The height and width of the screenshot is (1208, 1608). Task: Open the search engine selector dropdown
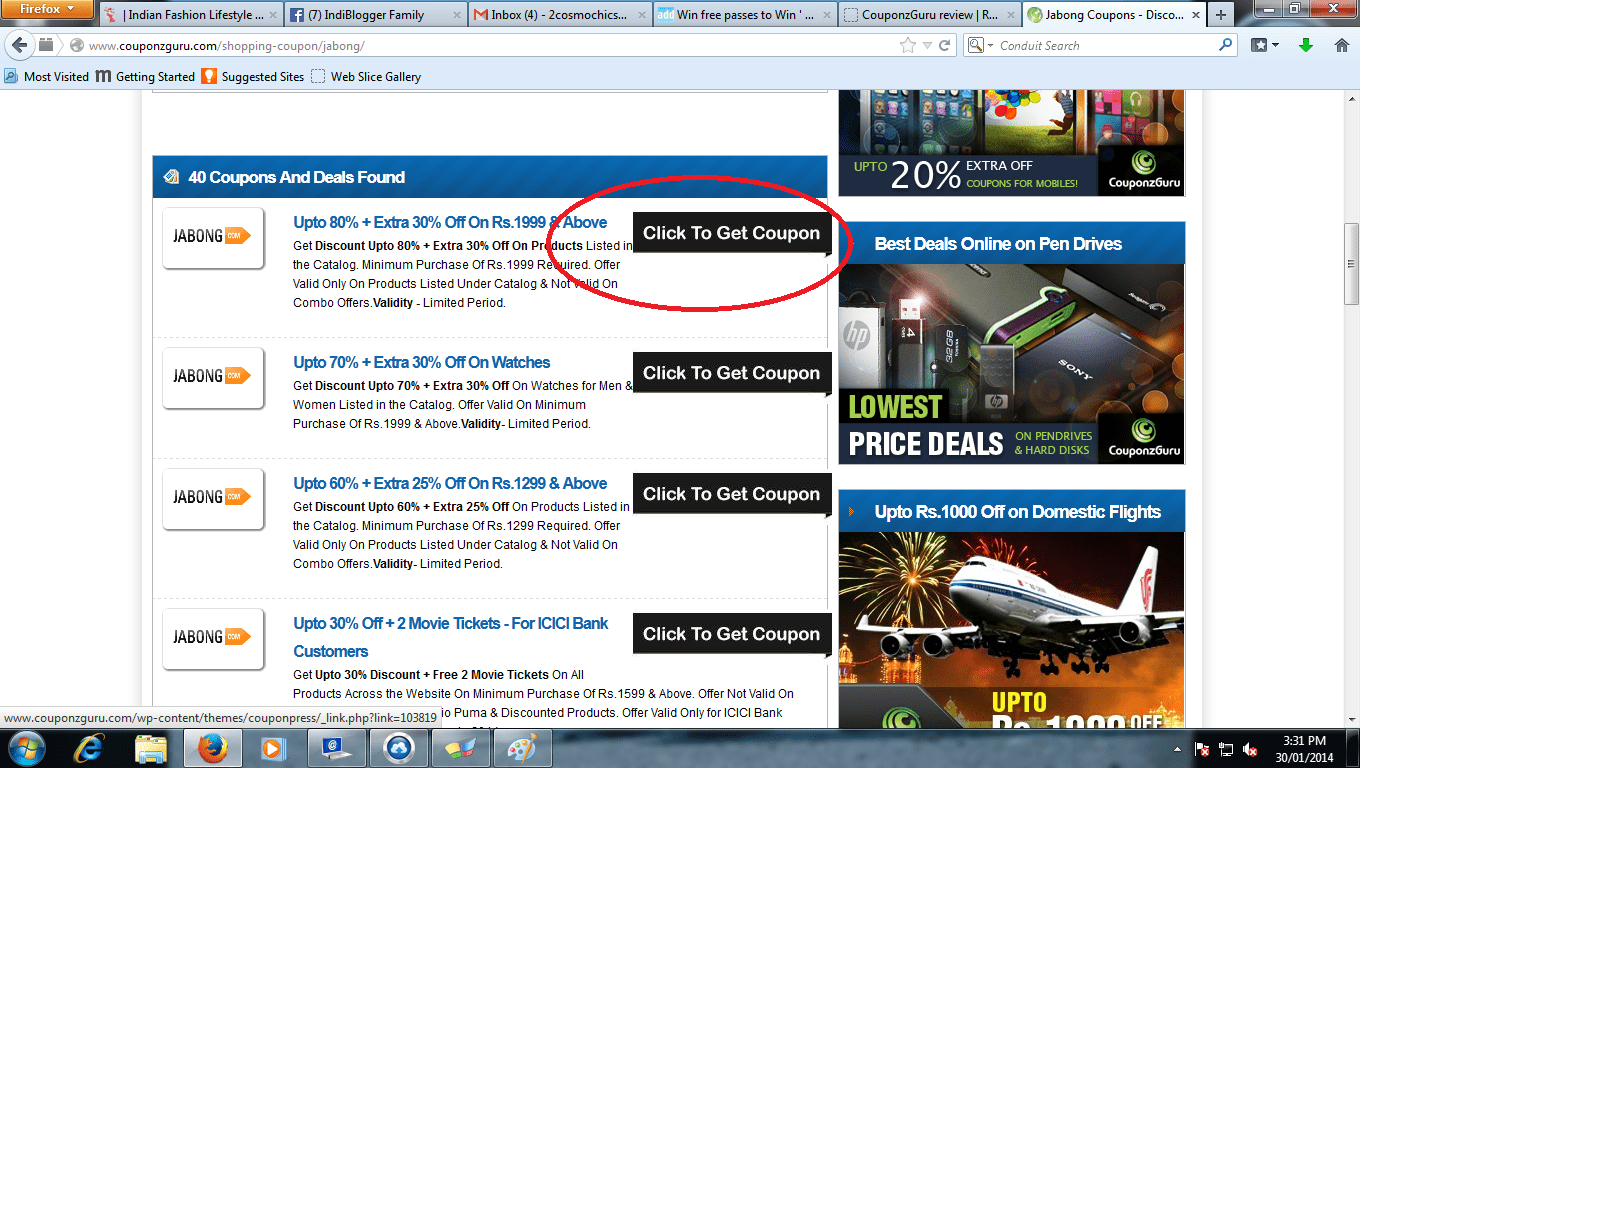point(980,45)
